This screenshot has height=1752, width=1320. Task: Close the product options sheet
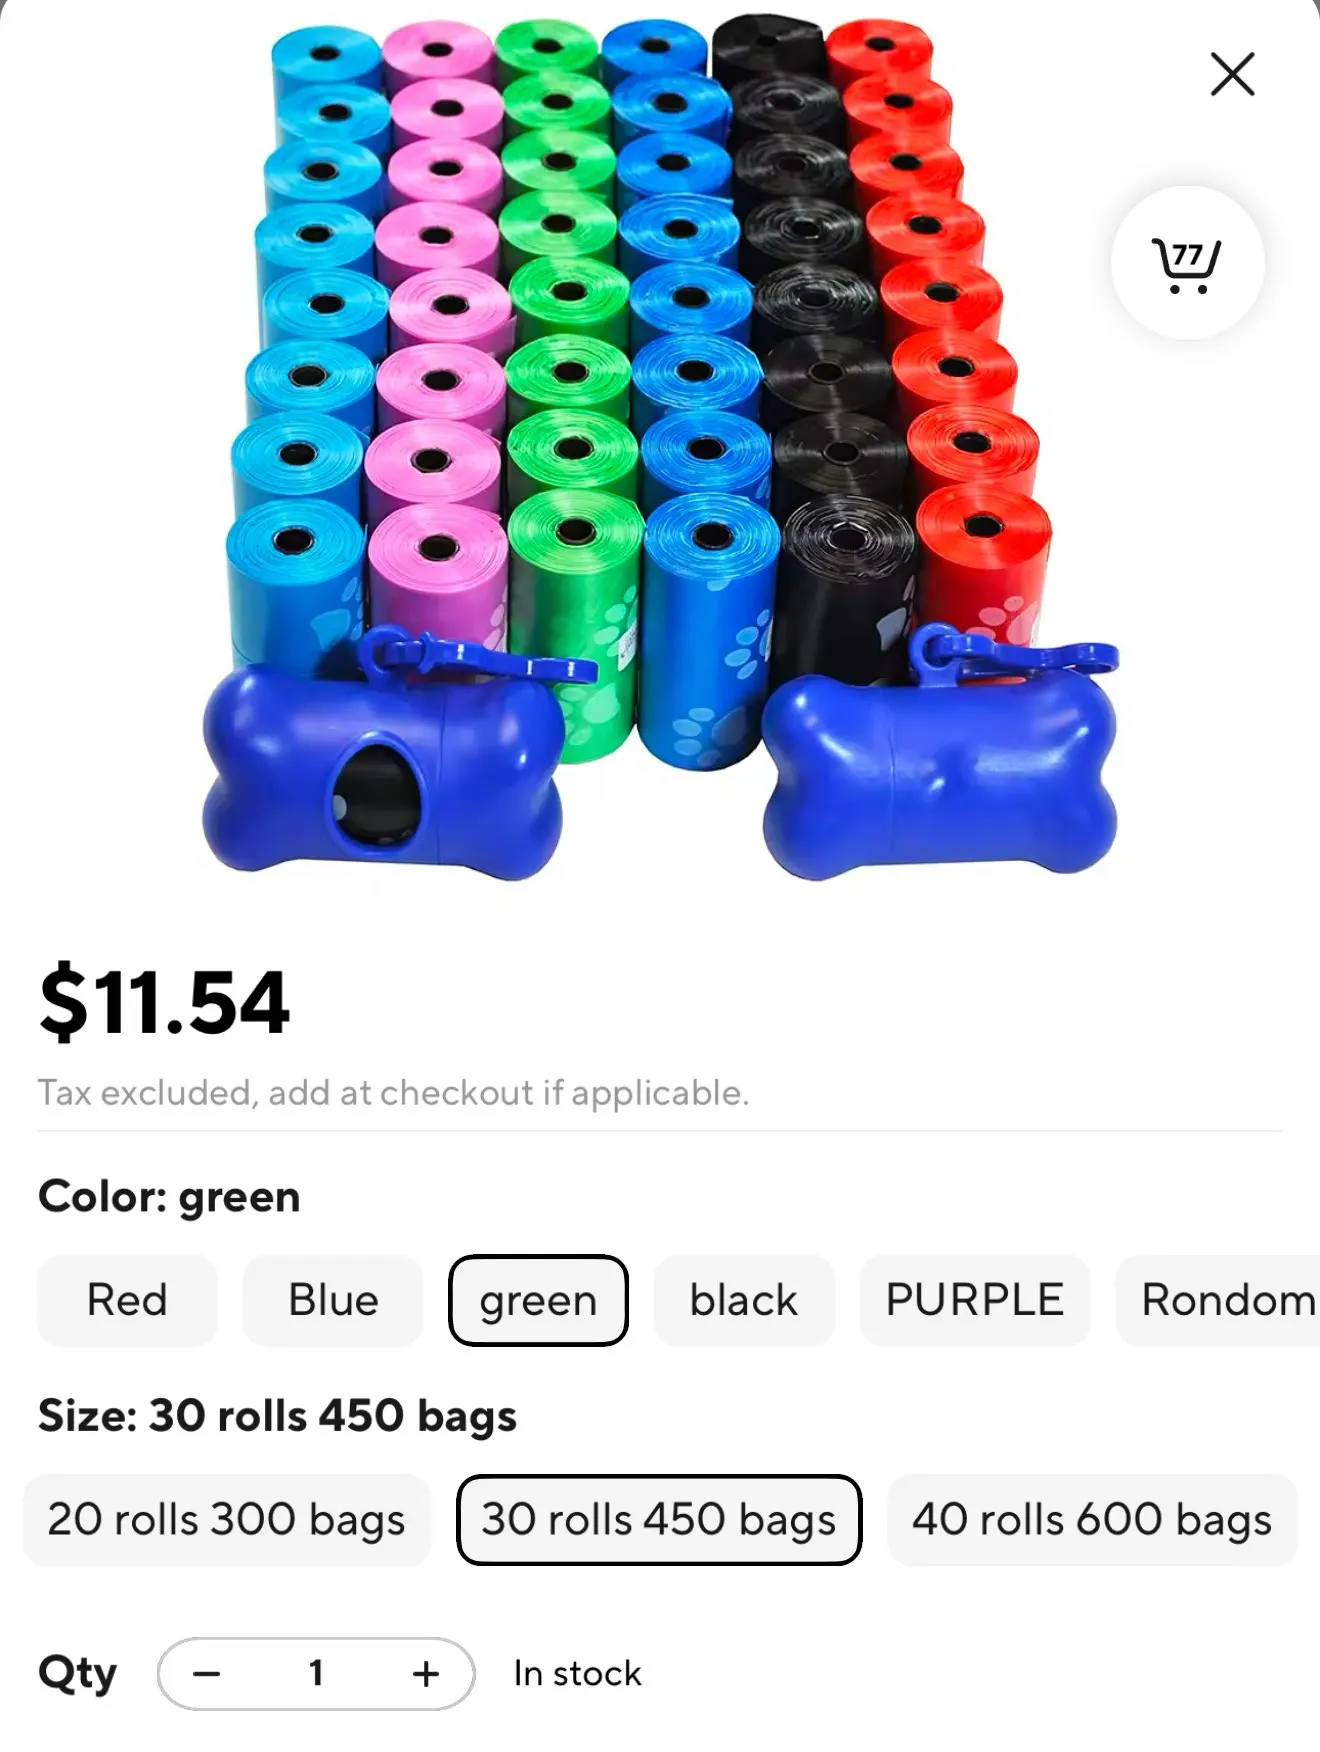[1232, 74]
